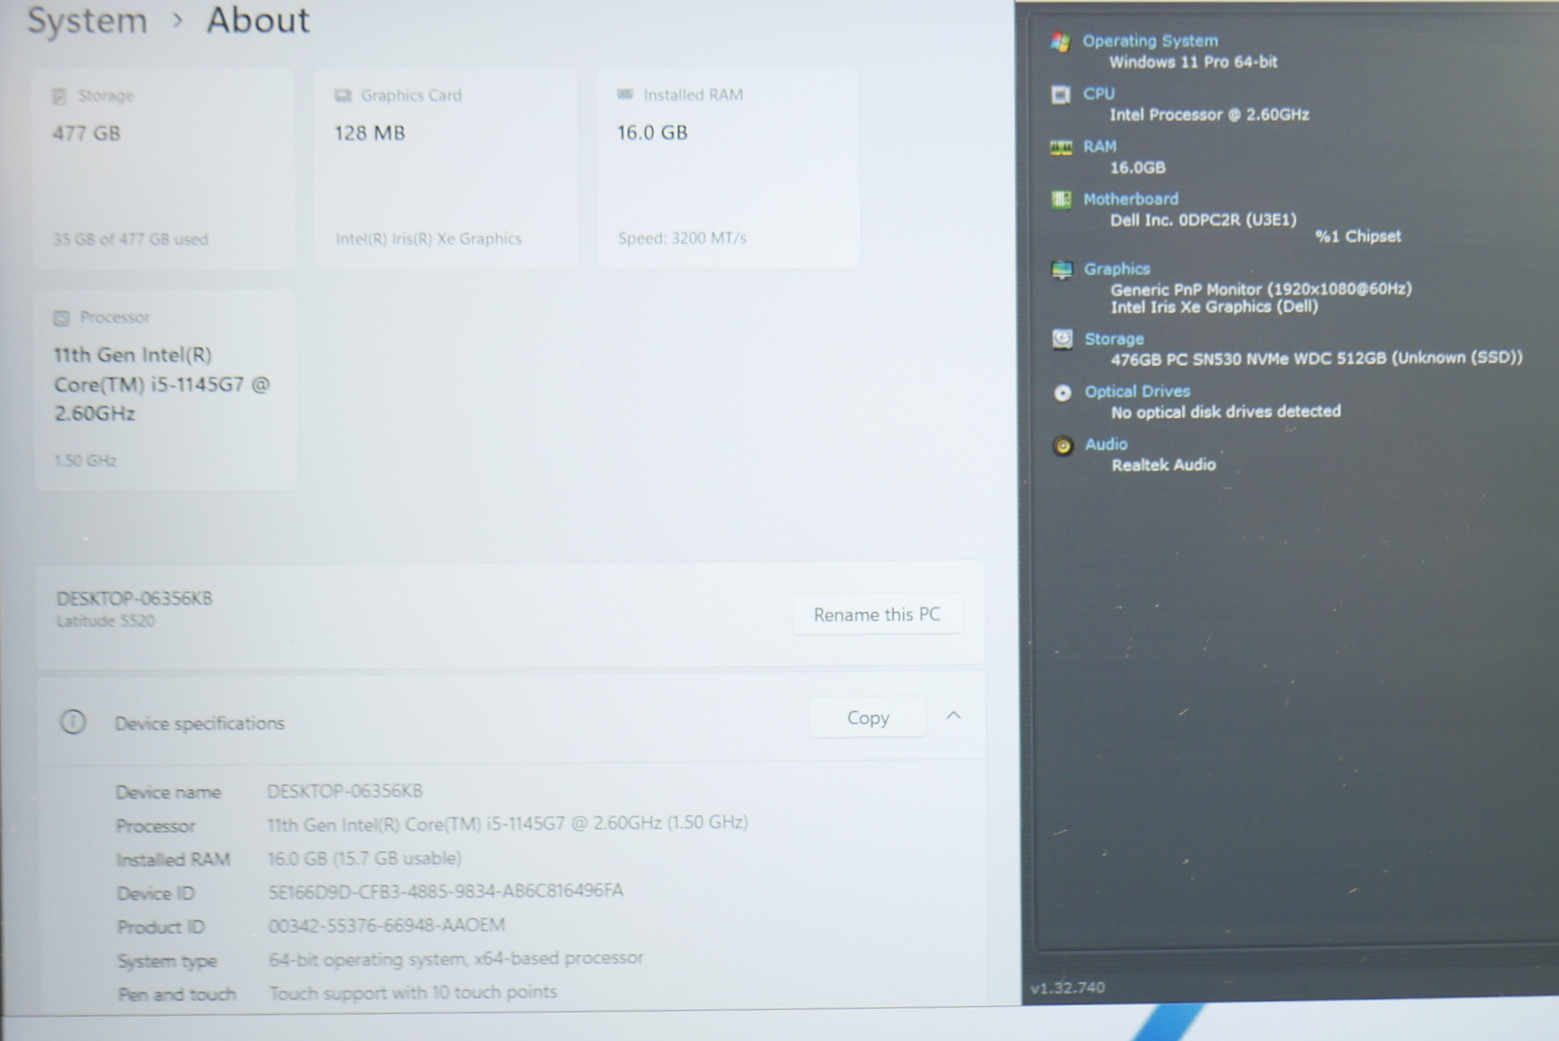The height and width of the screenshot is (1041, 1559).
Task: Click the Realtek Audio text
Action: click(x=1164, y=465)
